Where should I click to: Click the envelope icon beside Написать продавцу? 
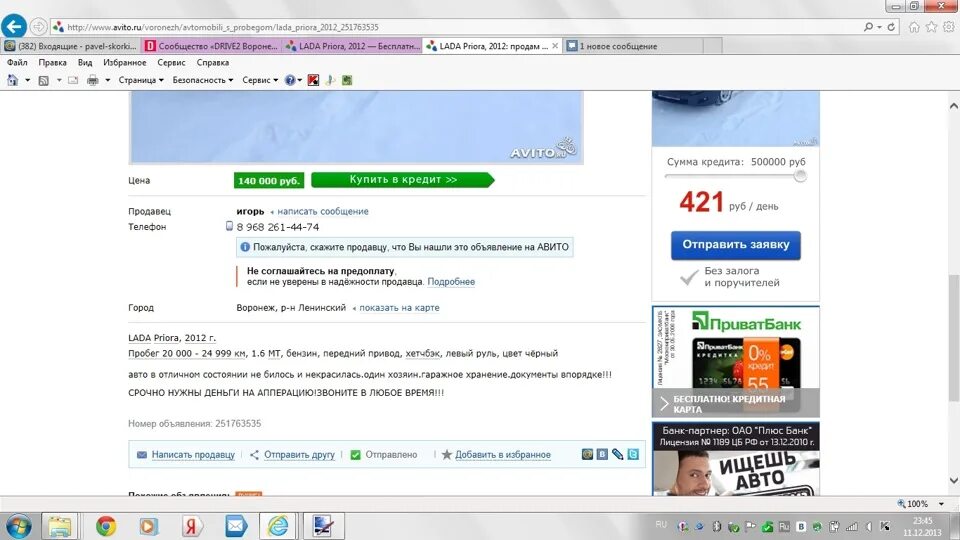141,455
